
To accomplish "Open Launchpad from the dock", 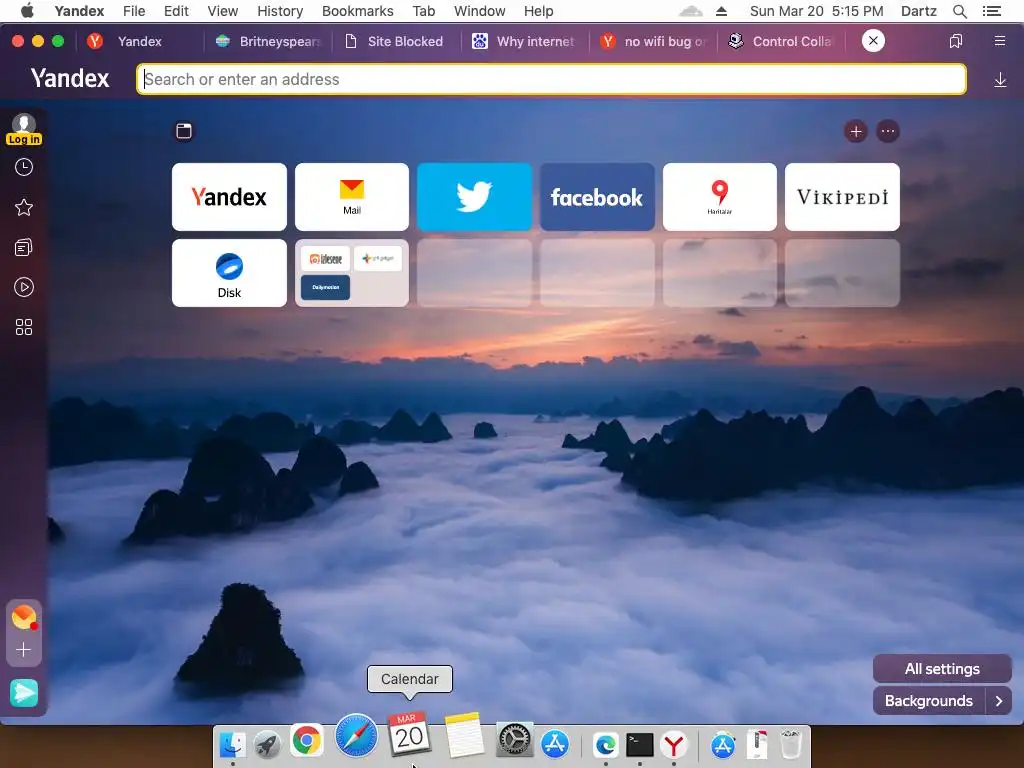I will (268, 744).
